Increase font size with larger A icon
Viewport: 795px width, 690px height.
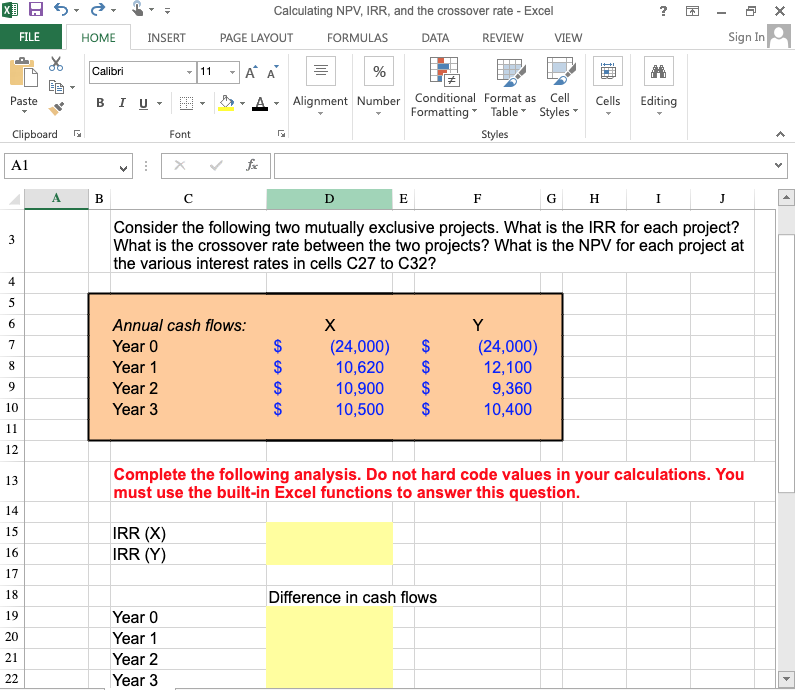coord(251,72)
